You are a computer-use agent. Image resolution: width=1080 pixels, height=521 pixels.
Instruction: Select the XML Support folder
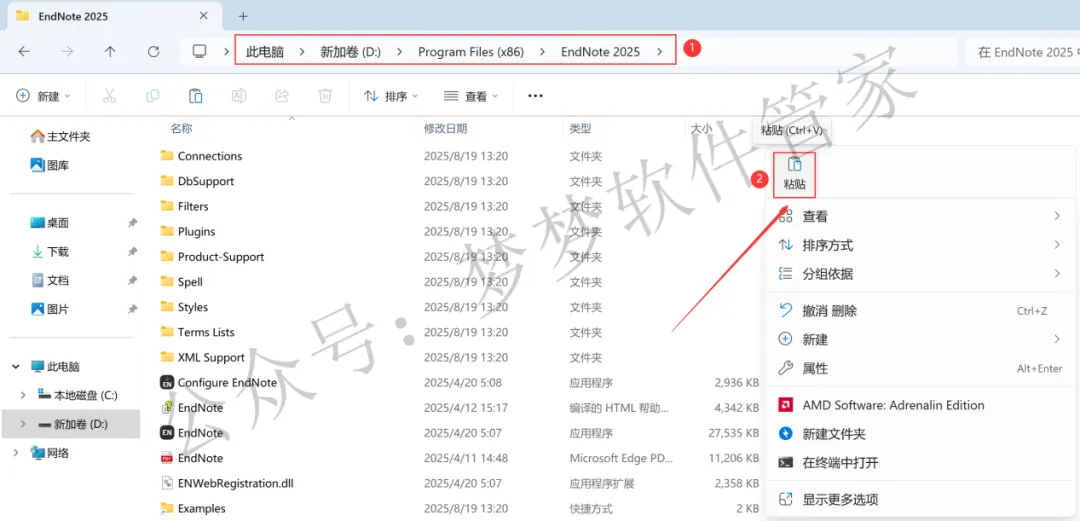tap(211, 357)
